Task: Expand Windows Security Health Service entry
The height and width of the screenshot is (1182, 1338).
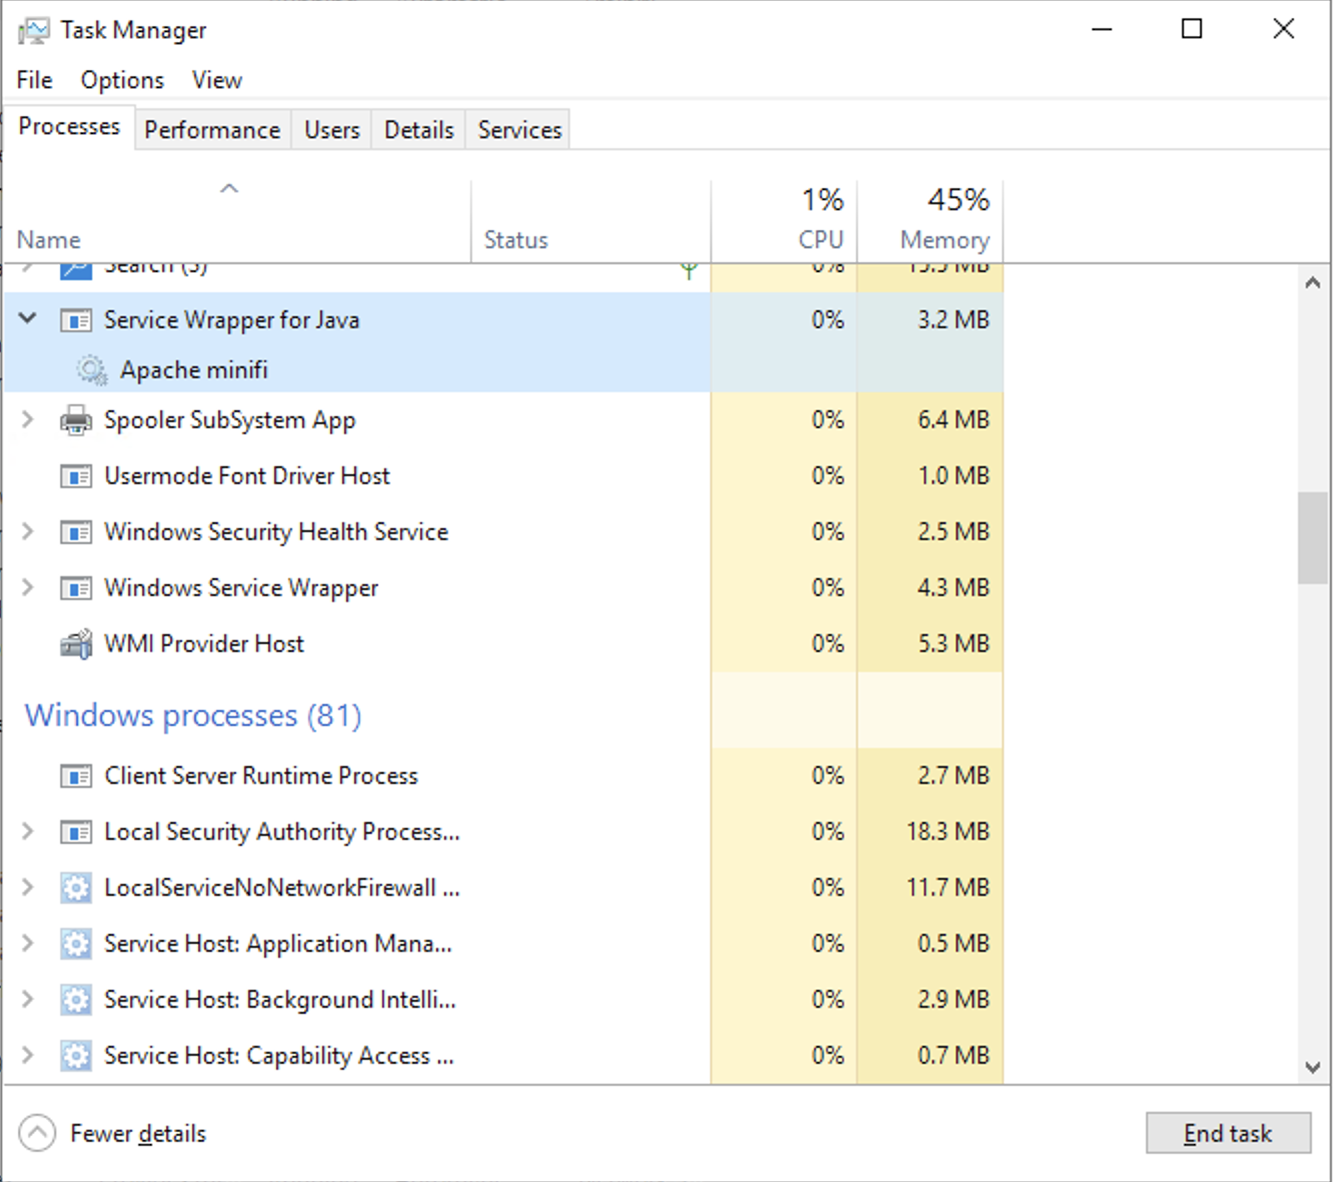Action: (28, 532)
